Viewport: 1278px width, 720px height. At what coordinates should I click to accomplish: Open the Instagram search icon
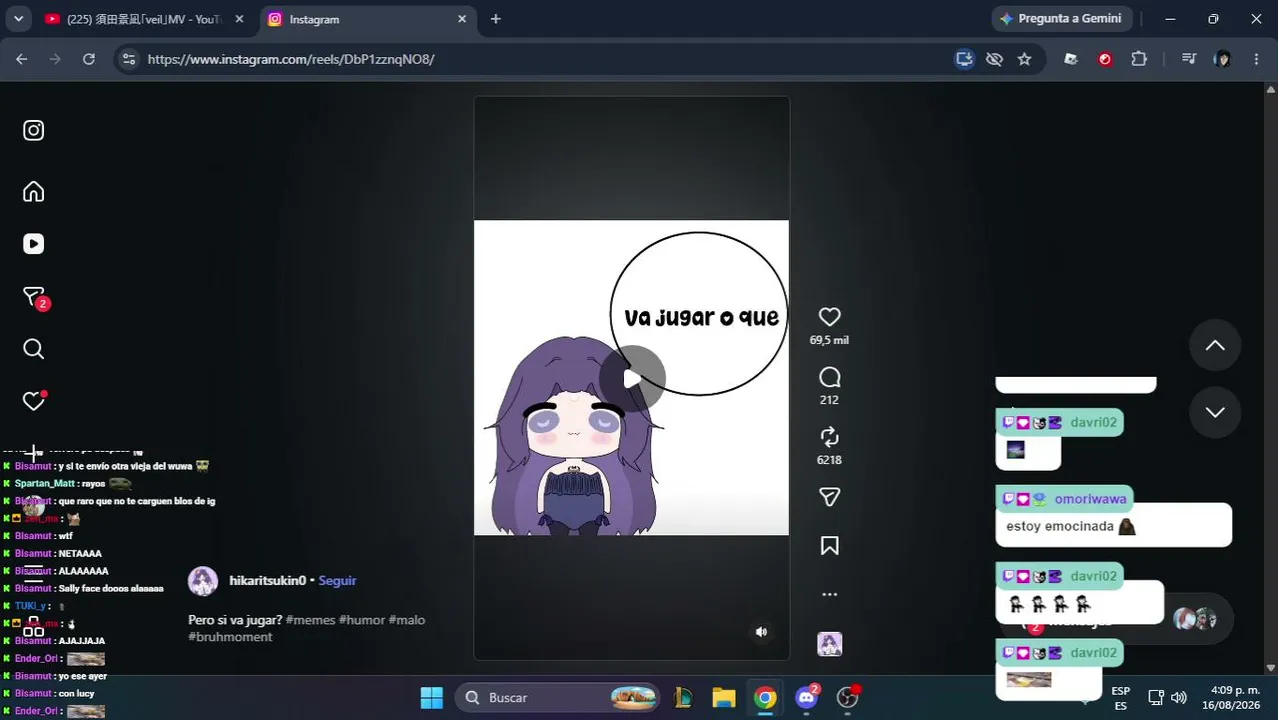click(x=33, y=349)
